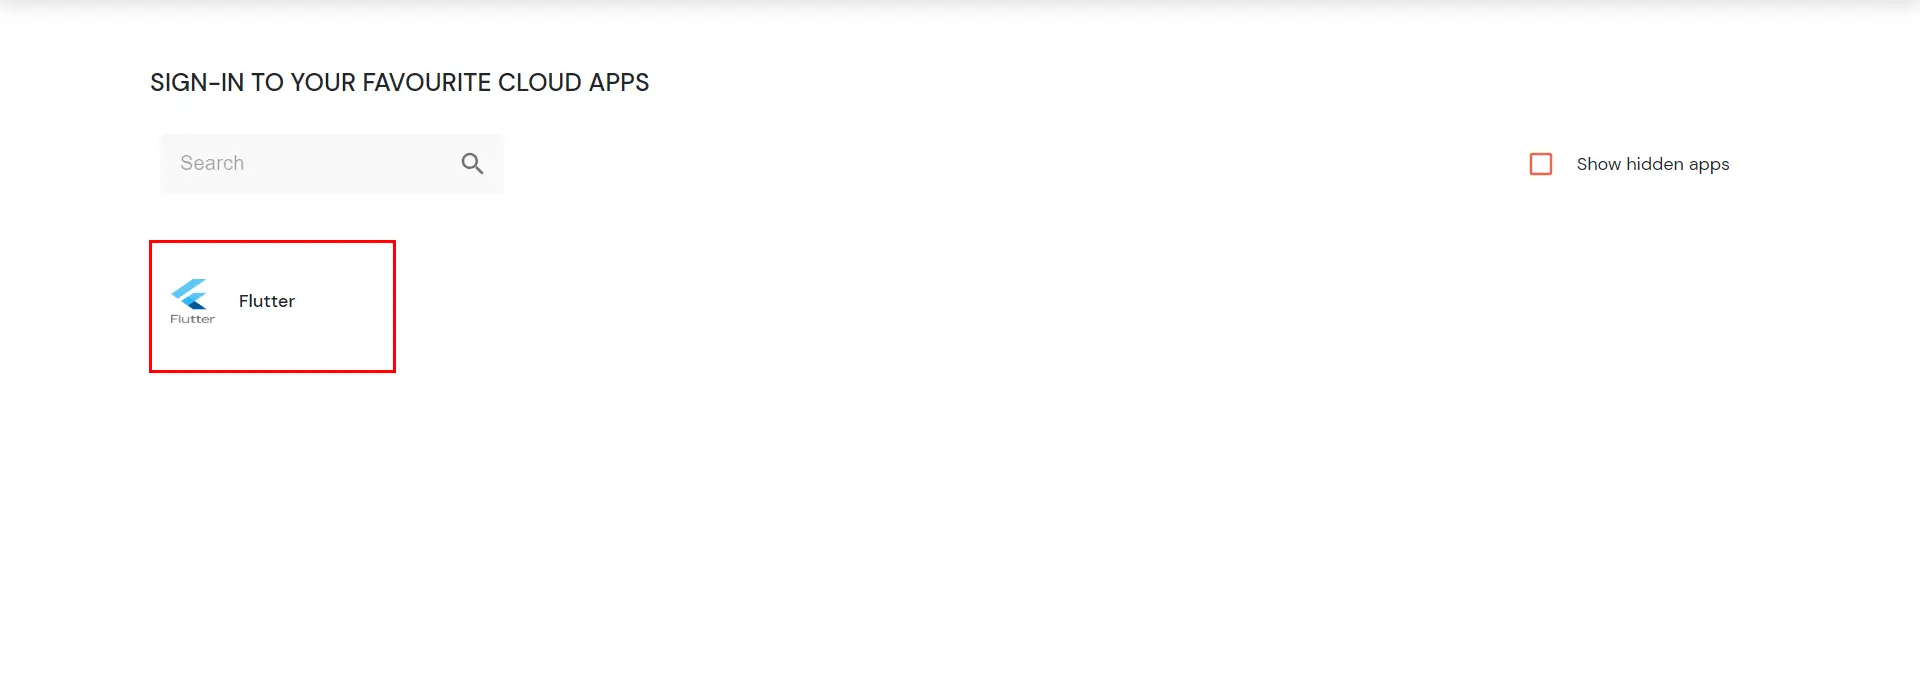Click the blue Flutter chevron emblem

[190, 293]
